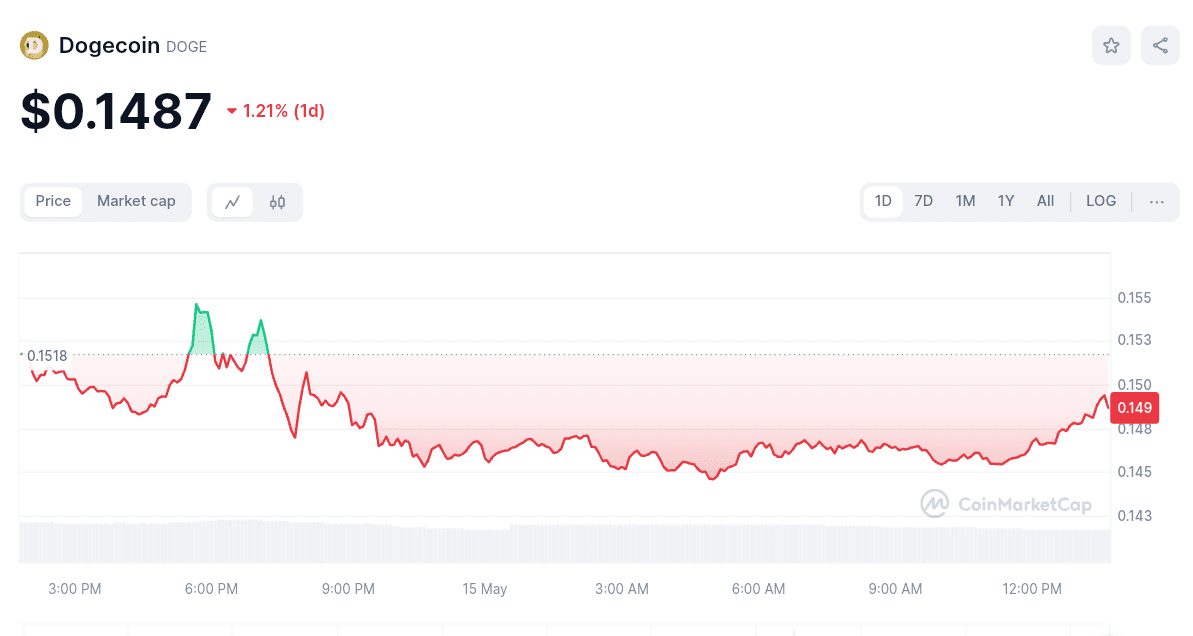
Task: Enable LOG scale on chart
Action: click(1101, 201)
